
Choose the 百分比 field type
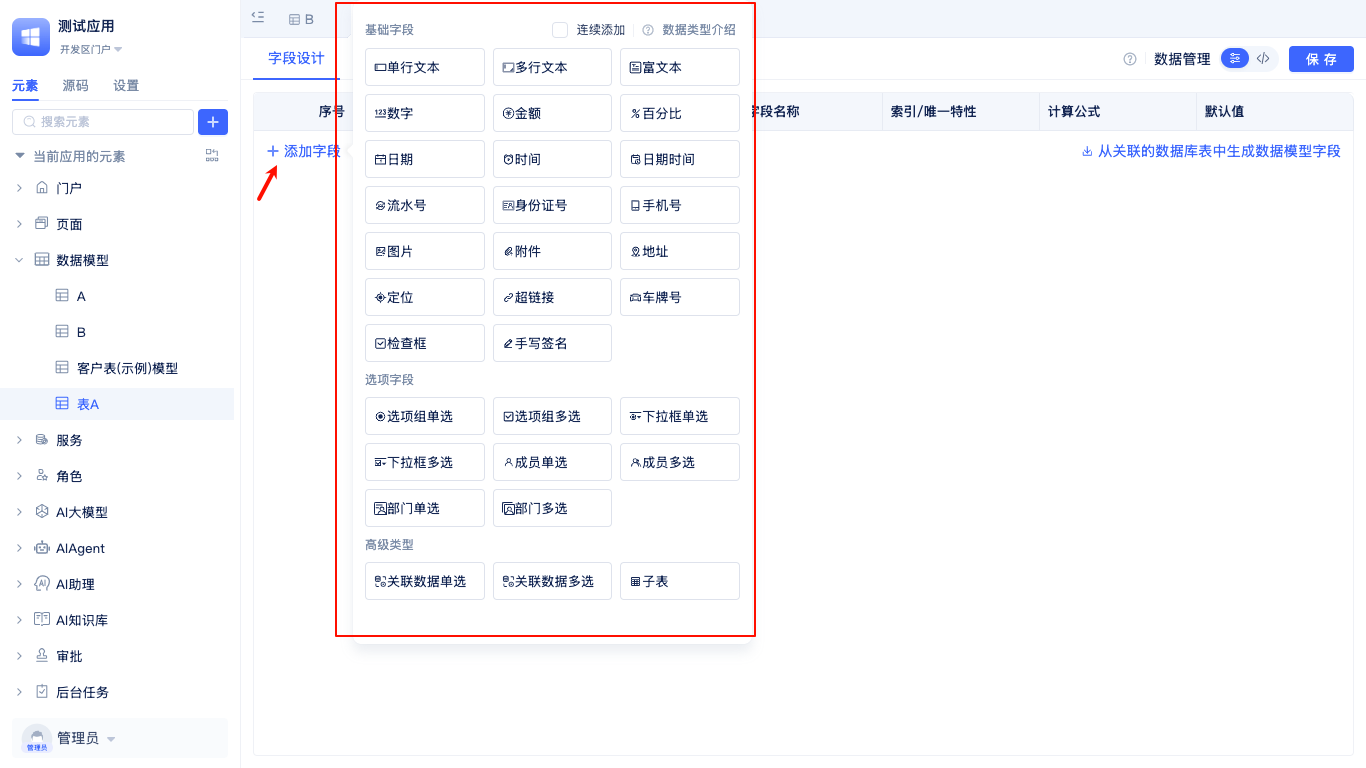[x=680, y=113]
